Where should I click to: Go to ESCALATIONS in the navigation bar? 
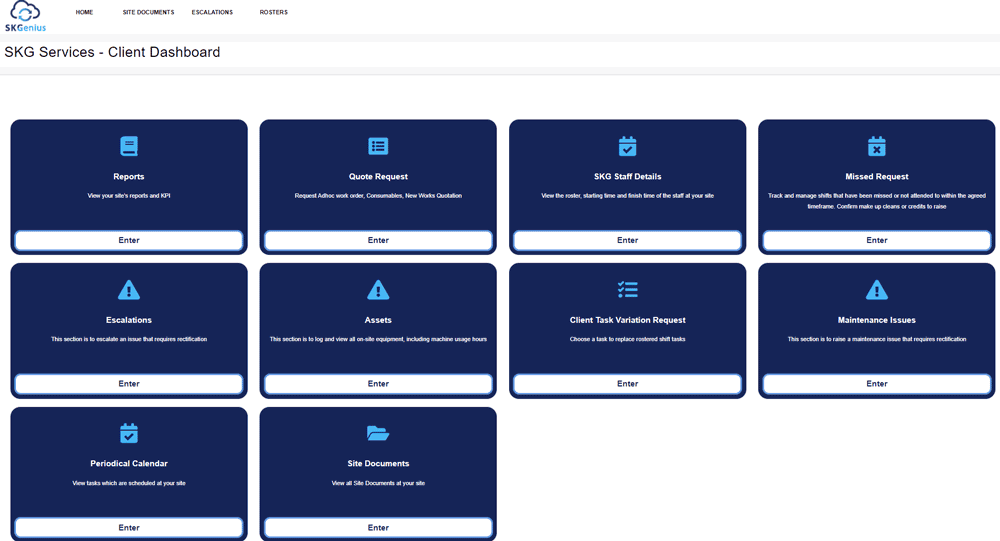point(212,12)
